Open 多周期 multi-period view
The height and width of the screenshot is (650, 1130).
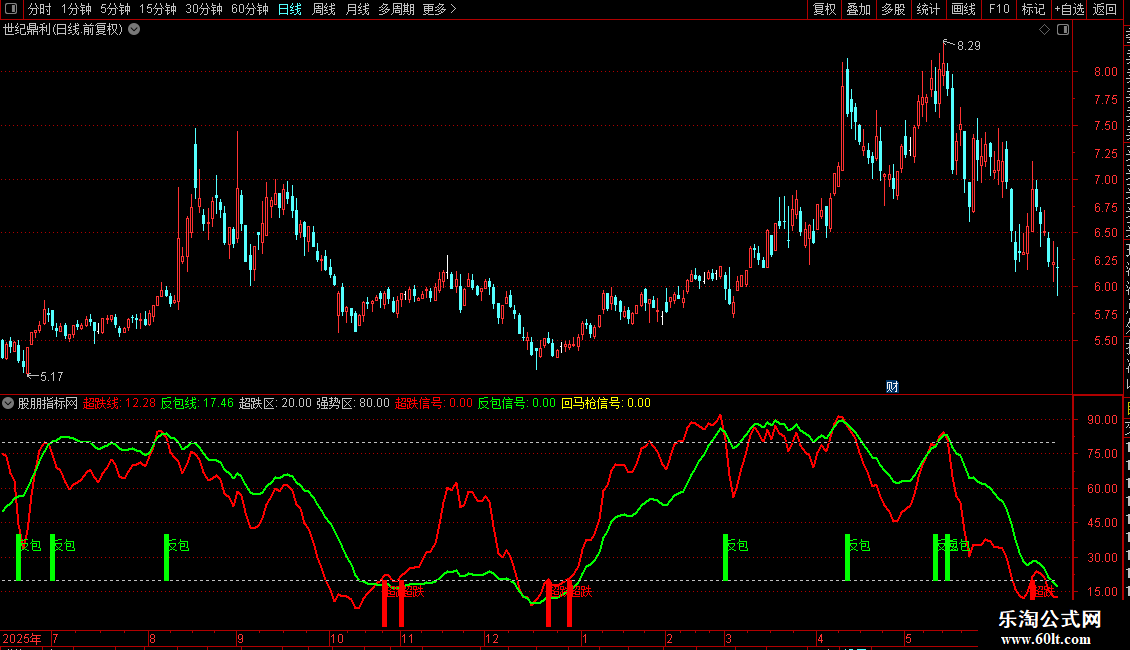(396, 9)
